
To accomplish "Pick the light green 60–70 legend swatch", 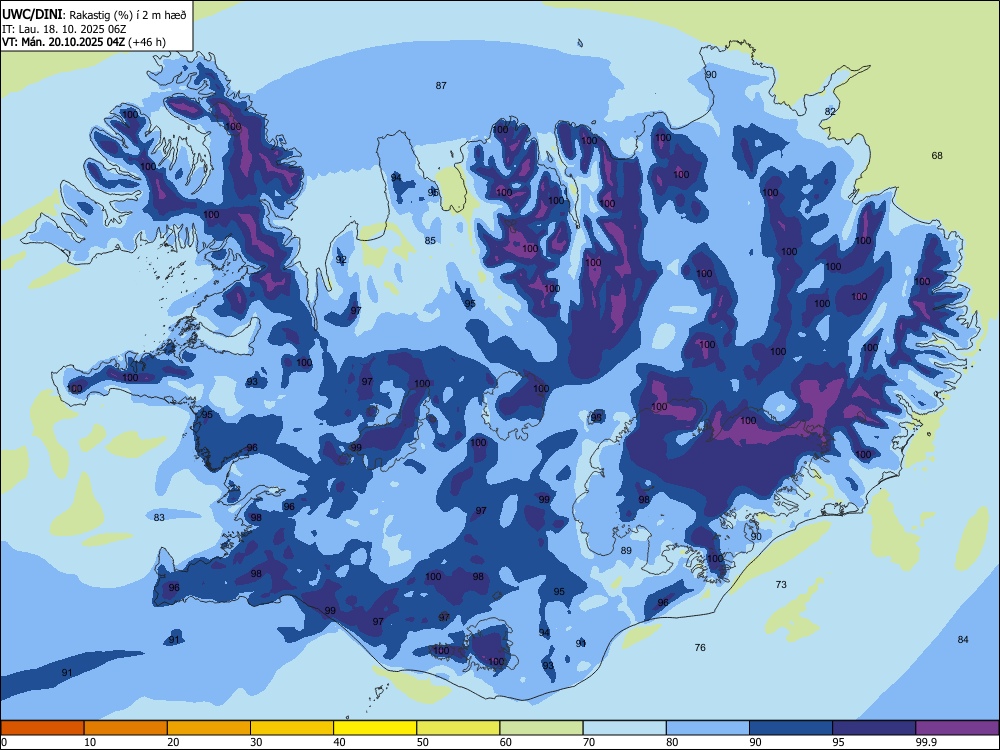I will pos(541,728).
